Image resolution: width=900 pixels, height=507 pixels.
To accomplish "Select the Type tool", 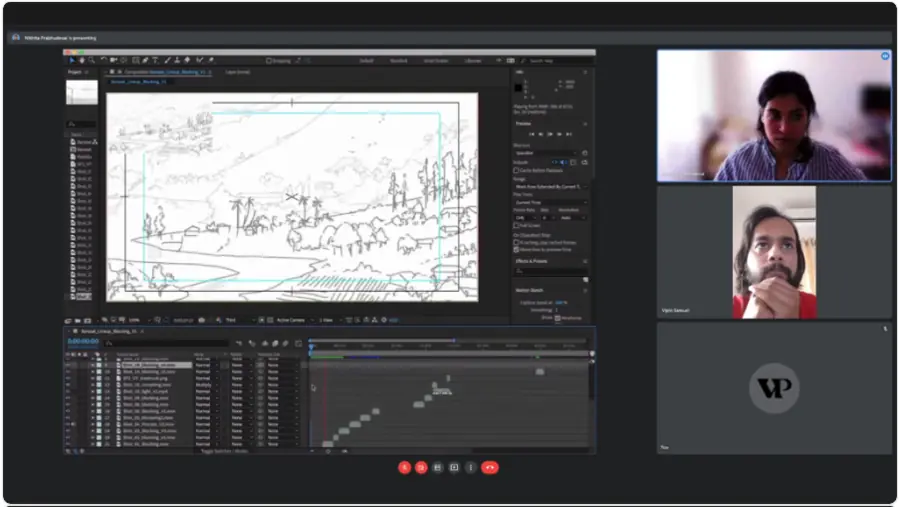I will (x=155, y=60).
